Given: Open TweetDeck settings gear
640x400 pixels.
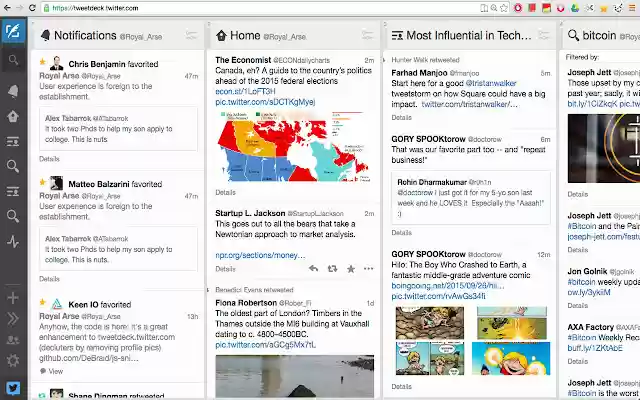Looking at the screenshot, I should pyautogui.click(x=13, y=360).
